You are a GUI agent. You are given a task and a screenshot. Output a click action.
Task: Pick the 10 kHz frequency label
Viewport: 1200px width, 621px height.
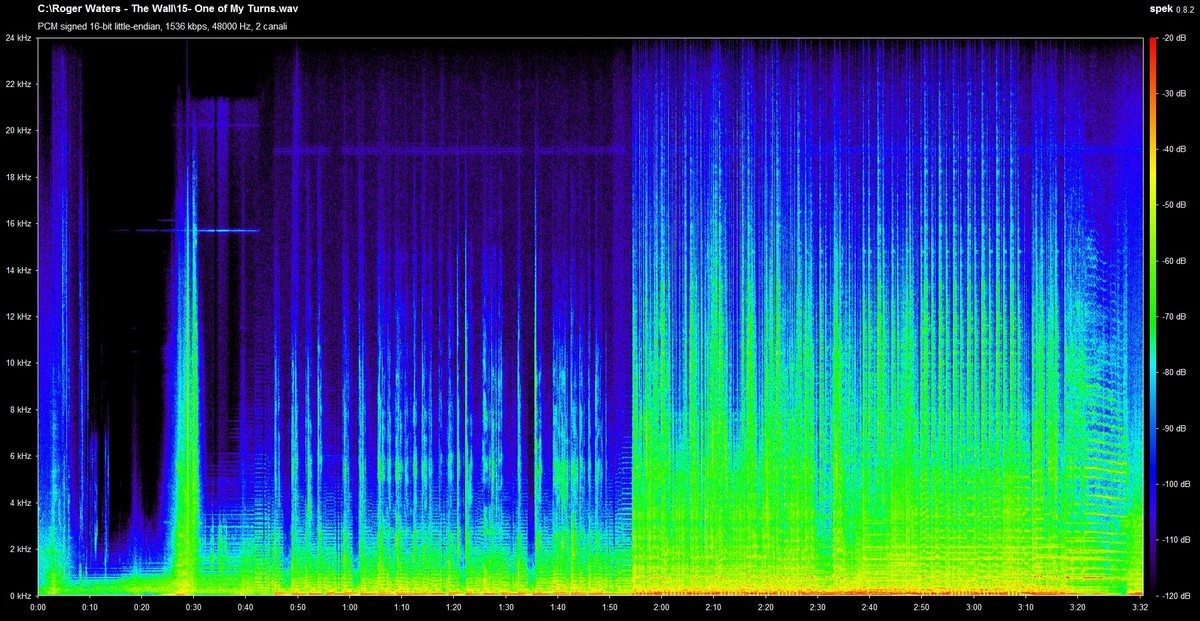(x=19, y=363)
